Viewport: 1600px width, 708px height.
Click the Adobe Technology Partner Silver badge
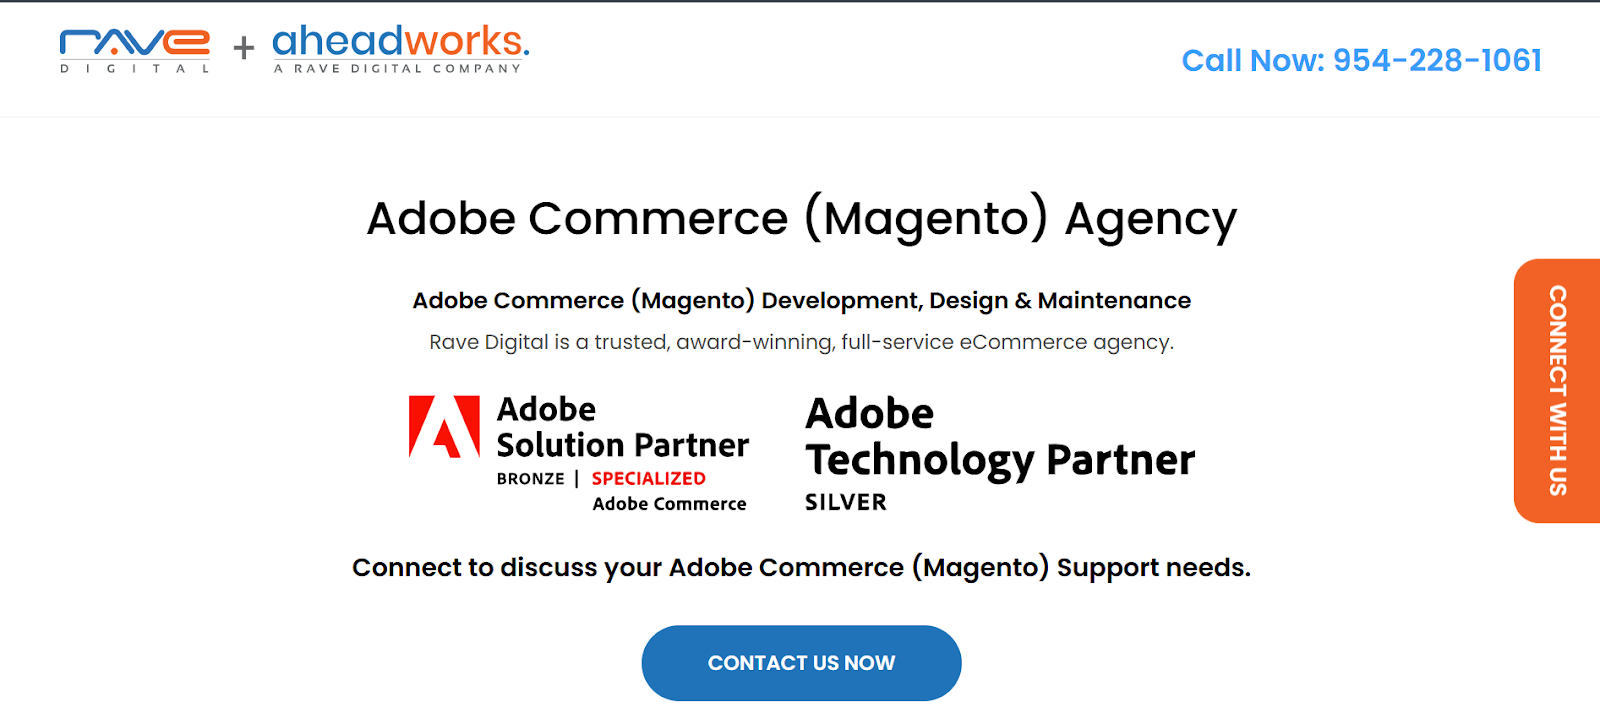[999, 448]
